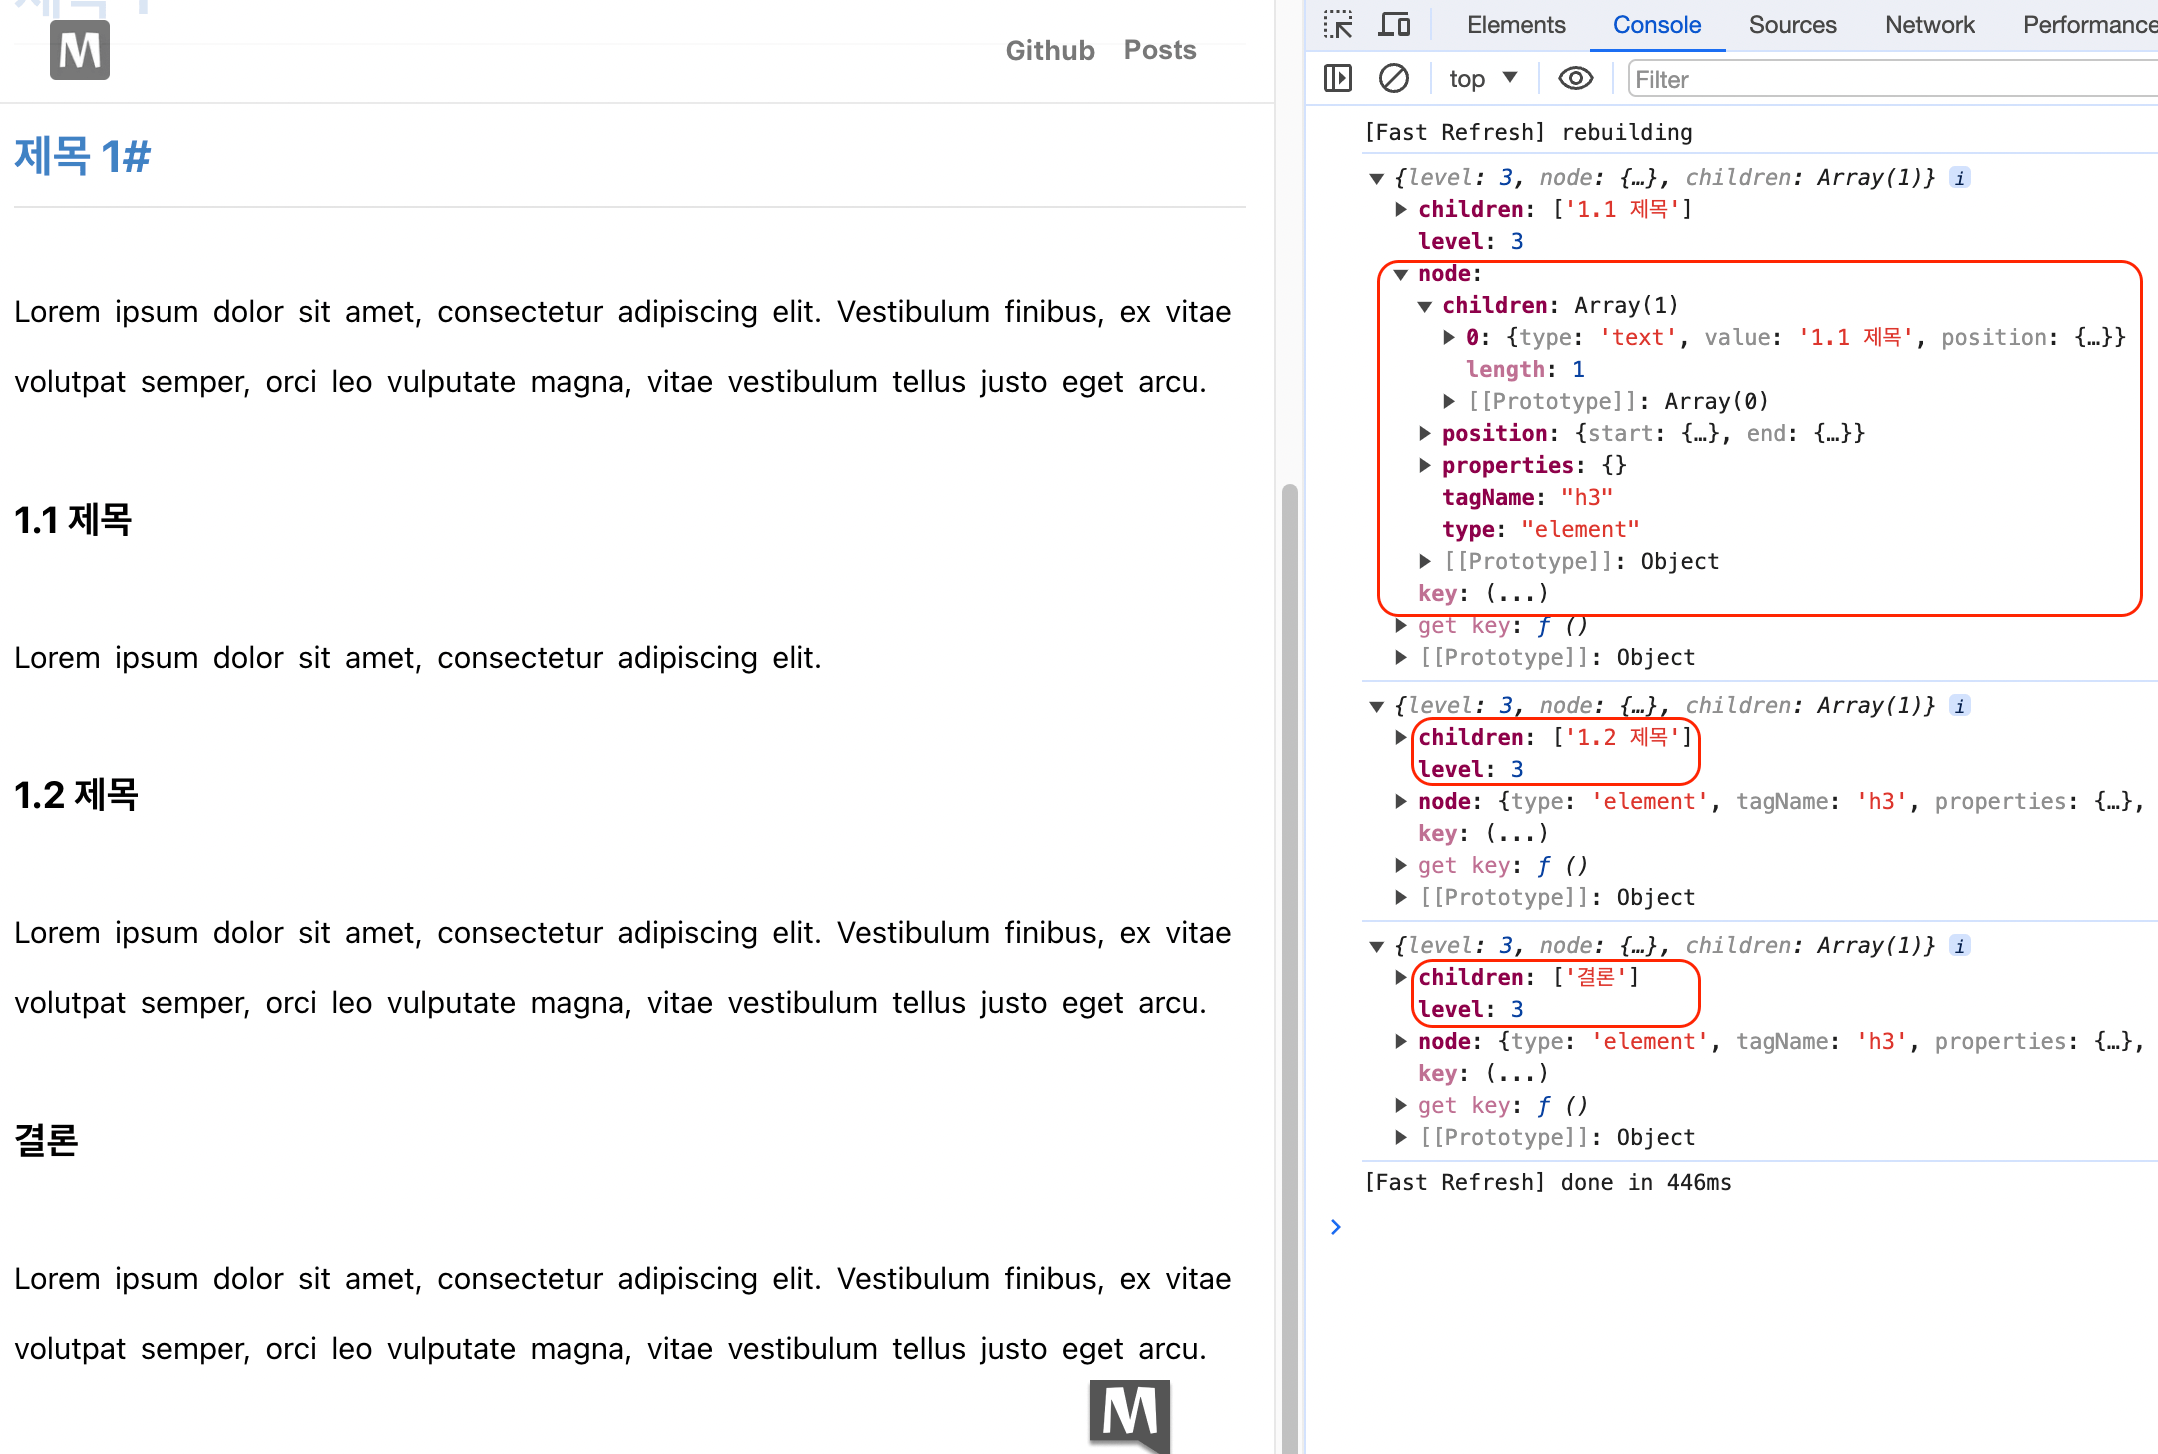Click the inspect element picker icon
Image resolution: width=2158 pixels, height=1454 pixels.
click(x=1337, y=24)
